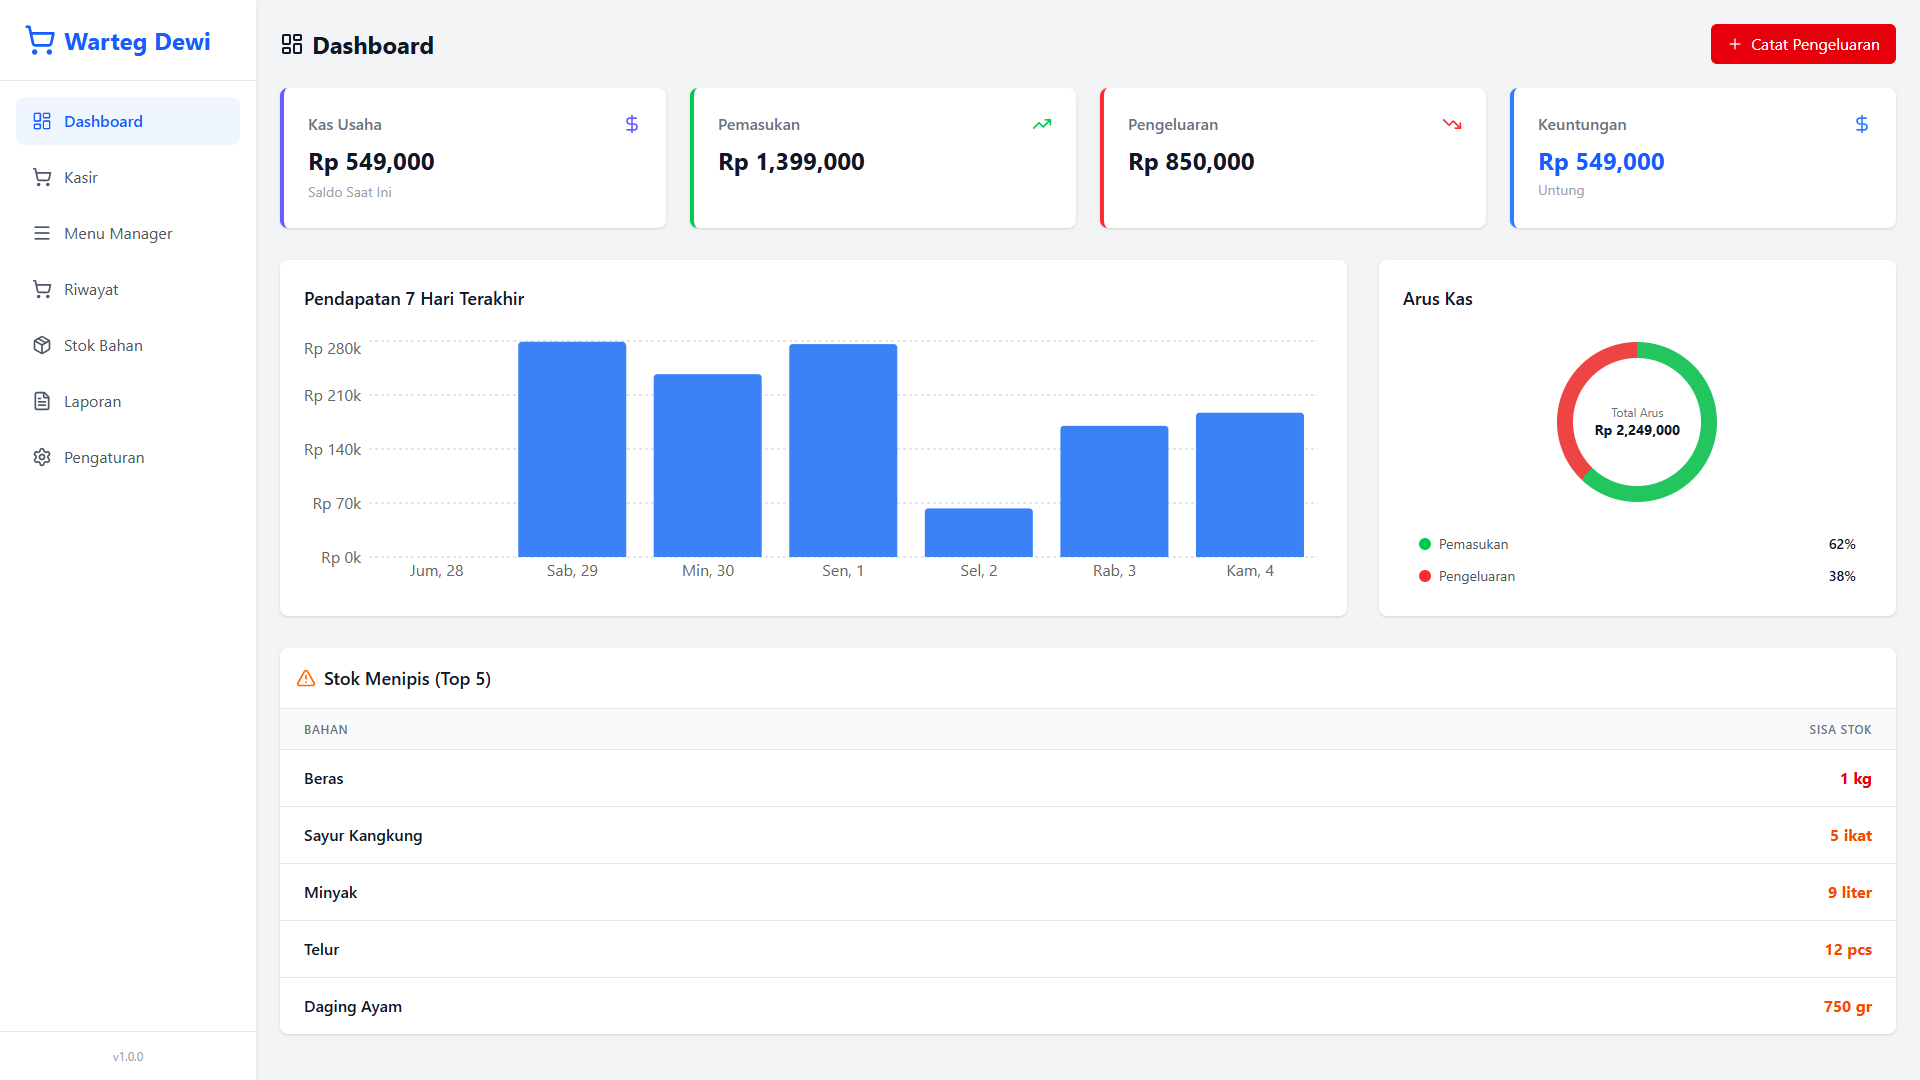Click the Pengaturan gear icon

42,457
